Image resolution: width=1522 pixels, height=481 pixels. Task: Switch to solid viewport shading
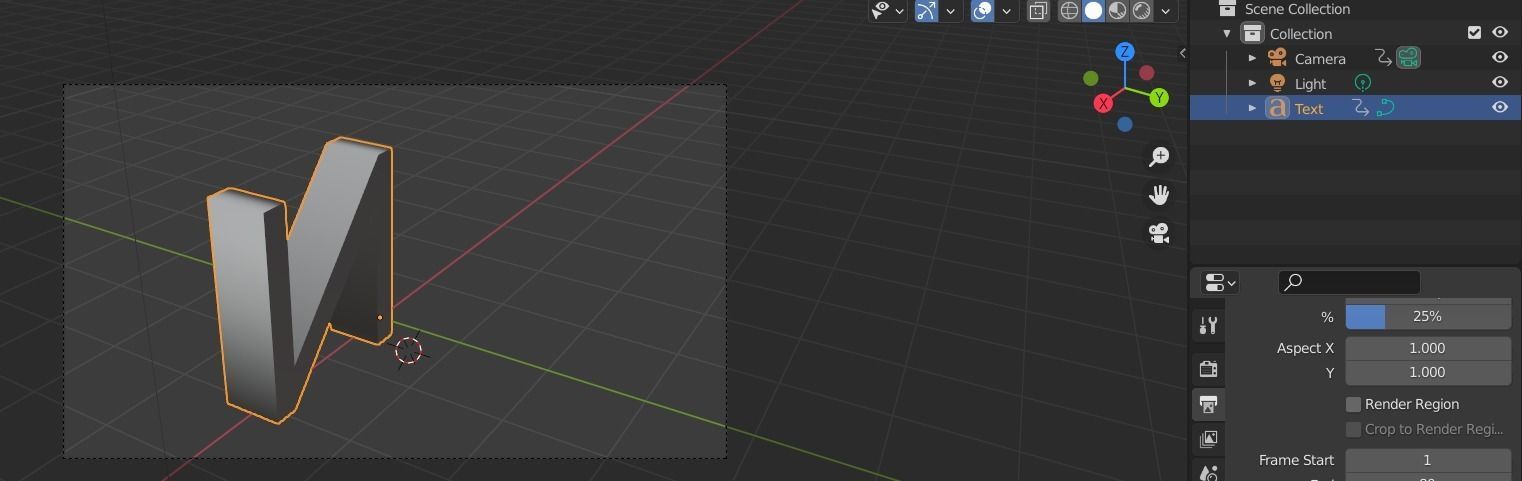point(1093,10)
